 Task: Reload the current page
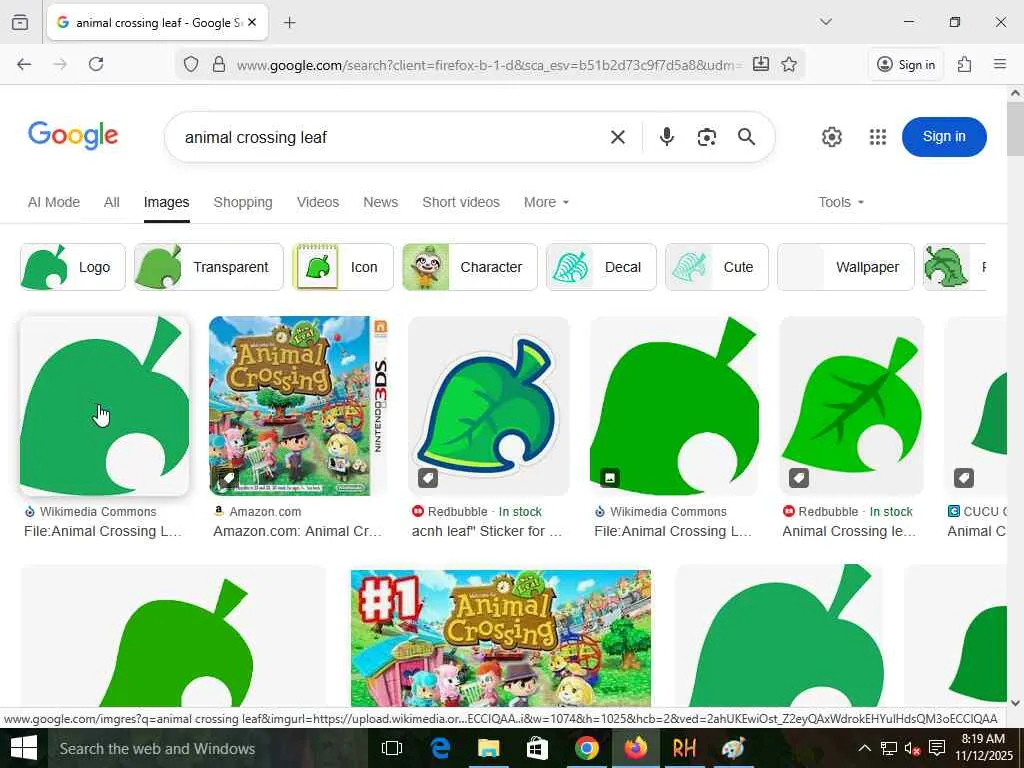pyautogui.click(x=96, y=64)
